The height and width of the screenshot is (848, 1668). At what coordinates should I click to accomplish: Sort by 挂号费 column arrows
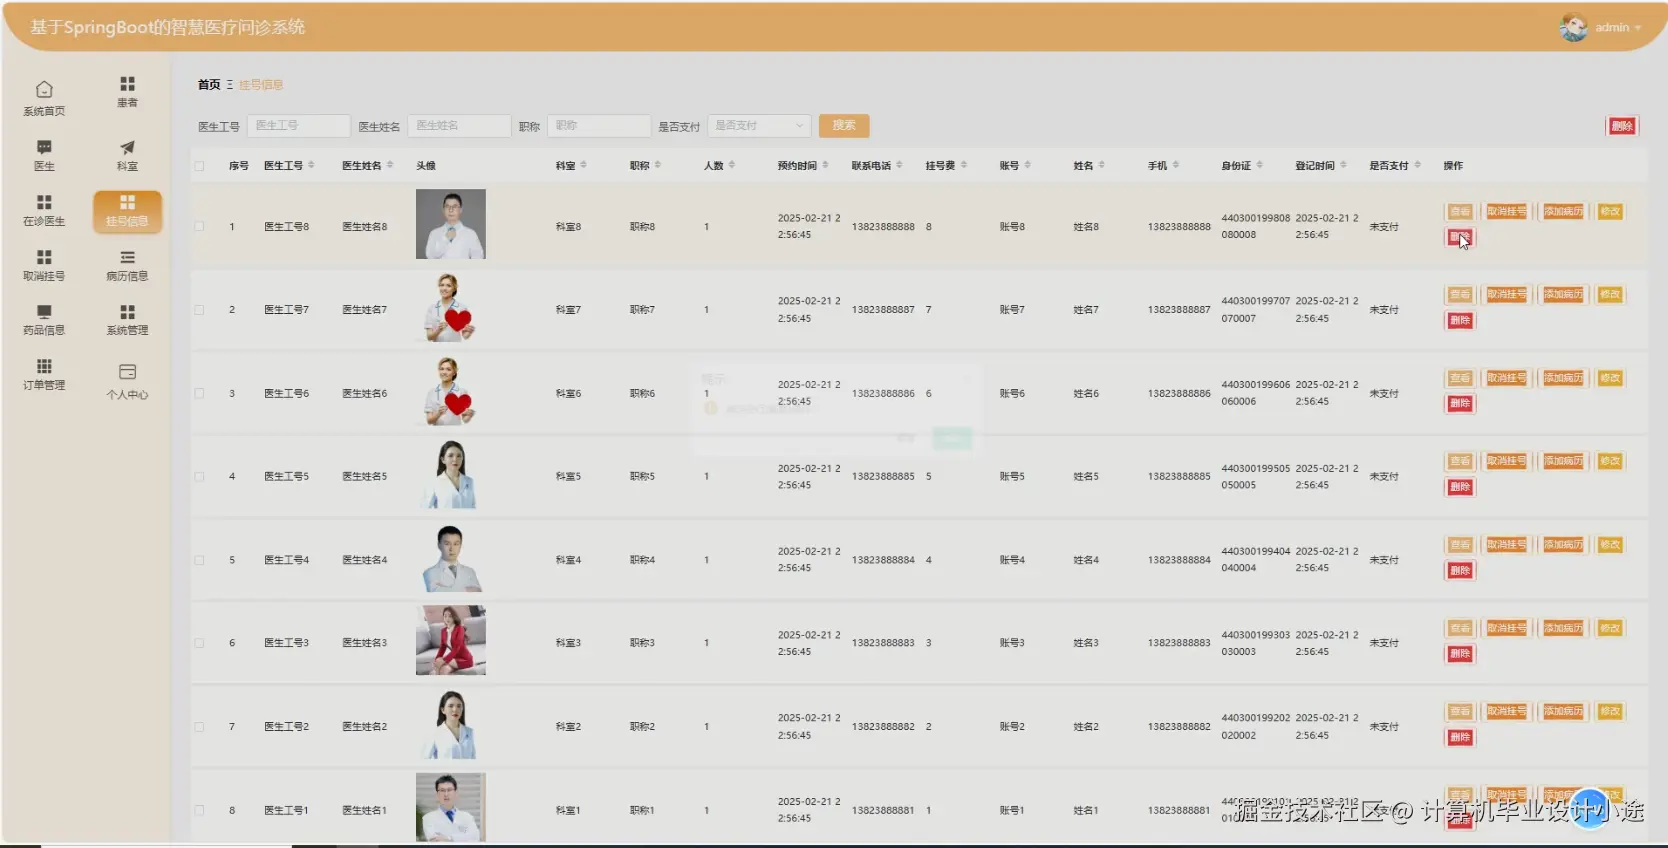point(963,165)
